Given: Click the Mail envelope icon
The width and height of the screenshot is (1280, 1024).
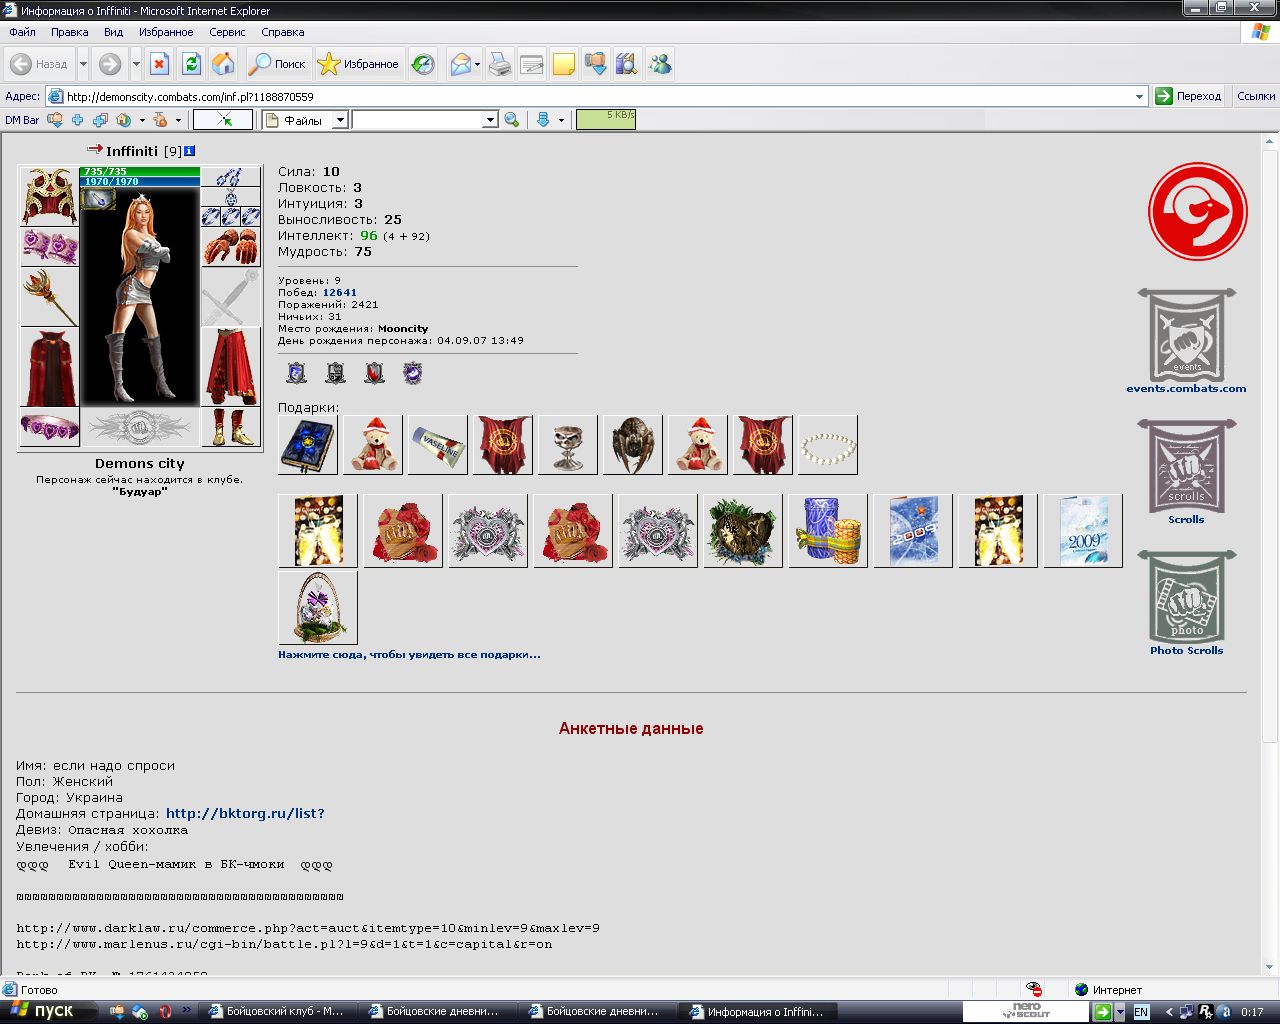Looking at the screenshot, I should point(460,64).
